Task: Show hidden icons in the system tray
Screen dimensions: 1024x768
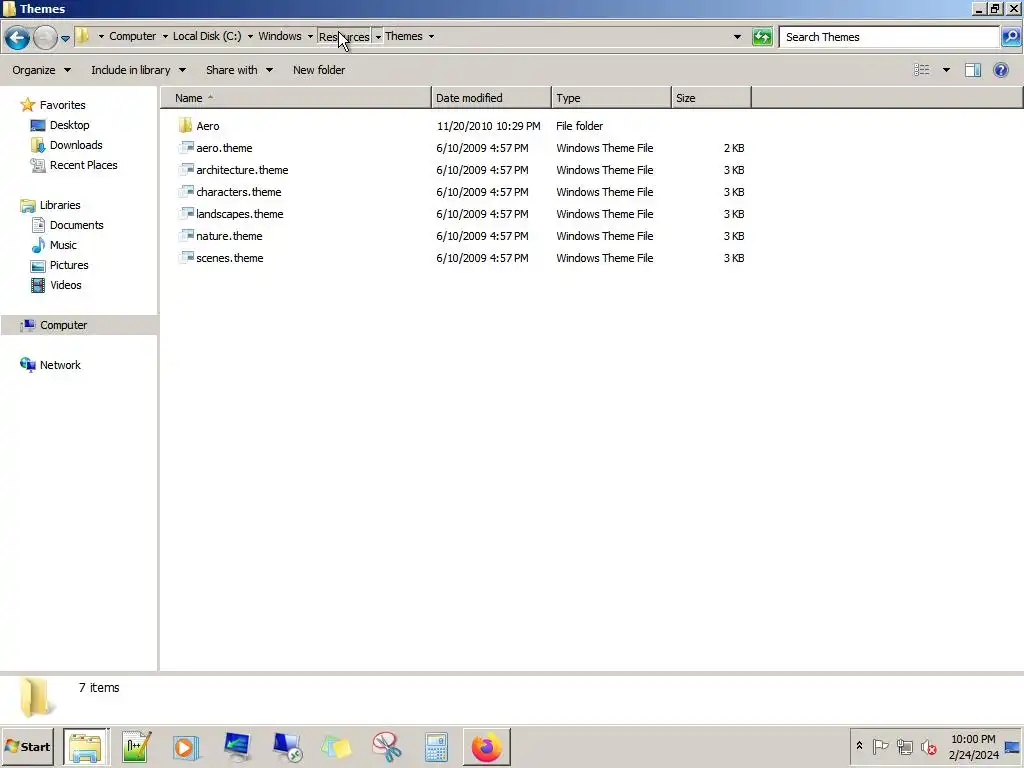Action: (859, 746)
